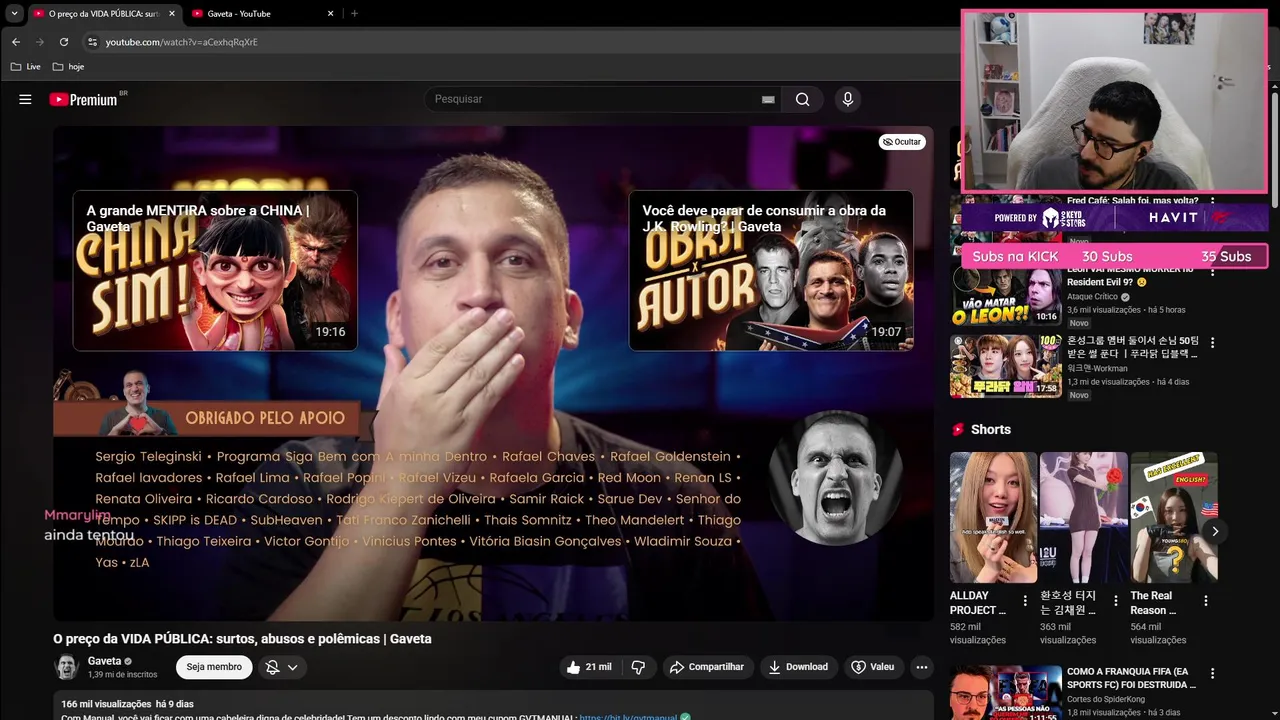The width and height of the screenshot is (1280, 720).
Task: Click the Download button
Action: click(x=798, y=667)
